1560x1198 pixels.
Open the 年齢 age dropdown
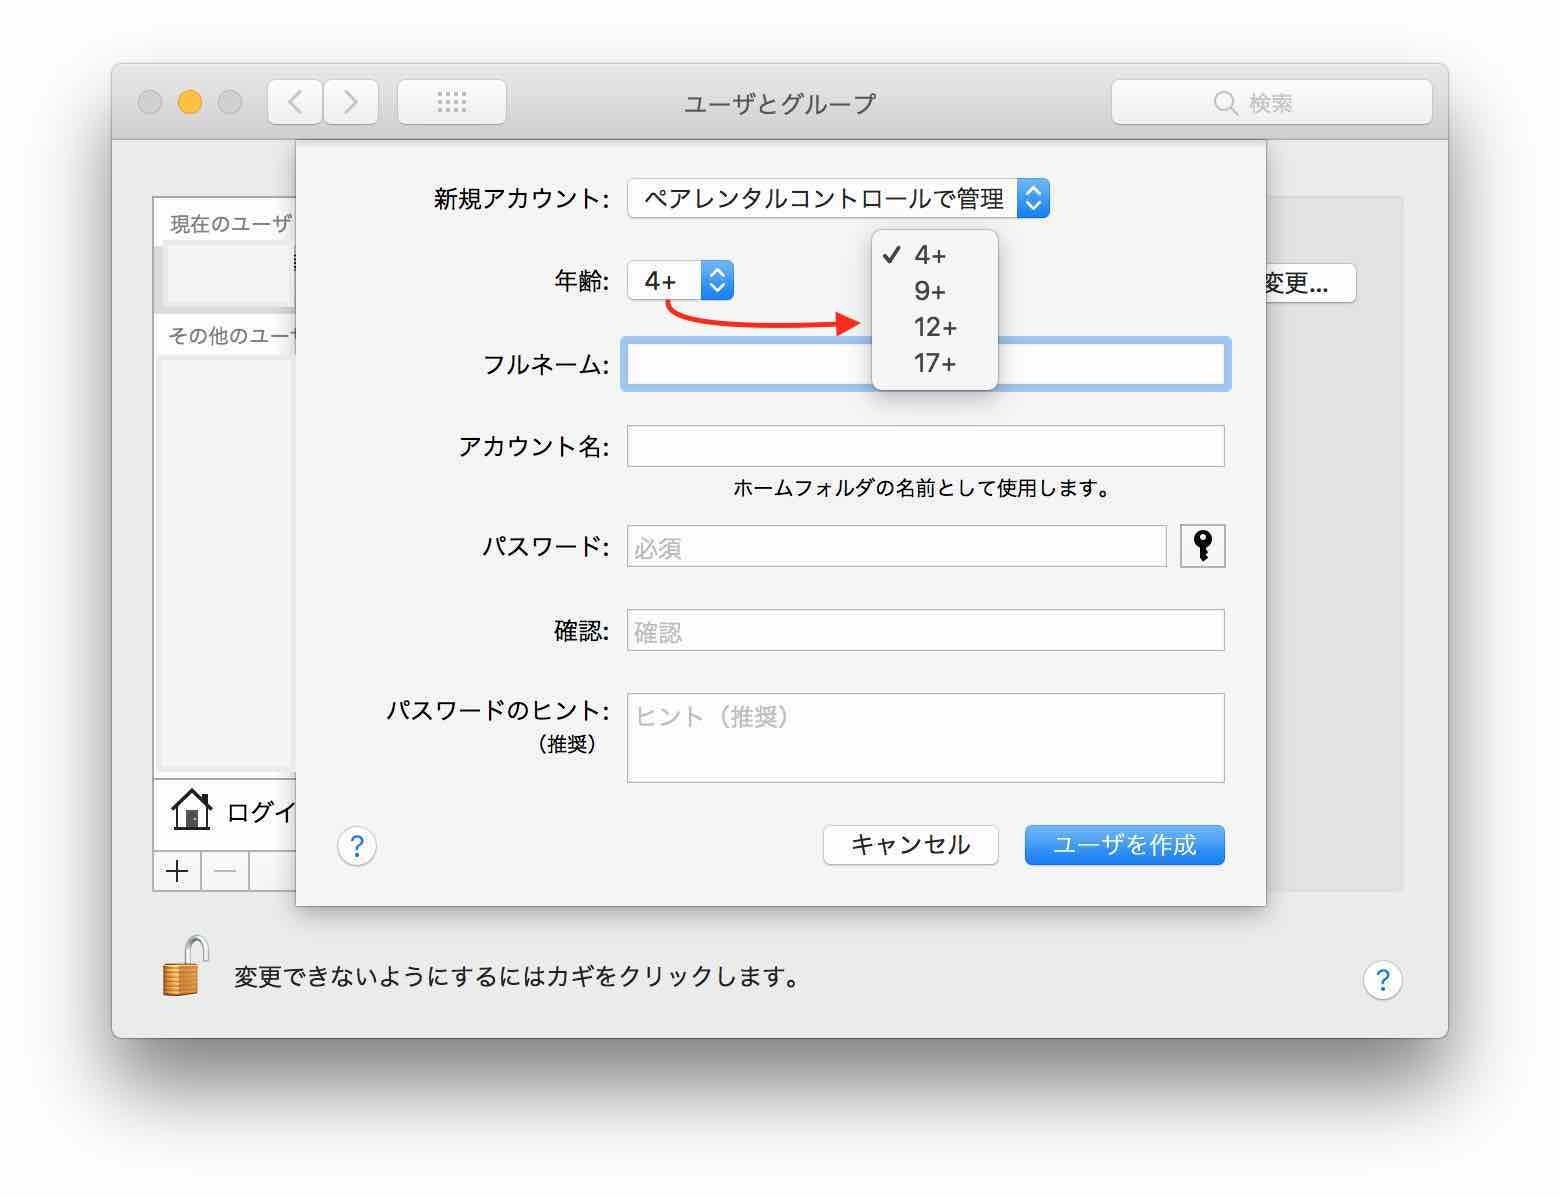click(x=681, y=280)
